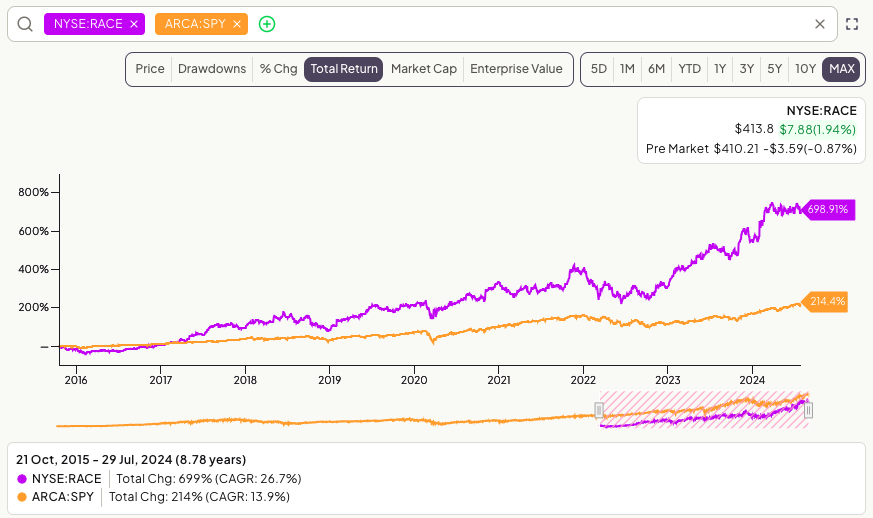Clear the search bar with X icon

click(x=820, y=24)
